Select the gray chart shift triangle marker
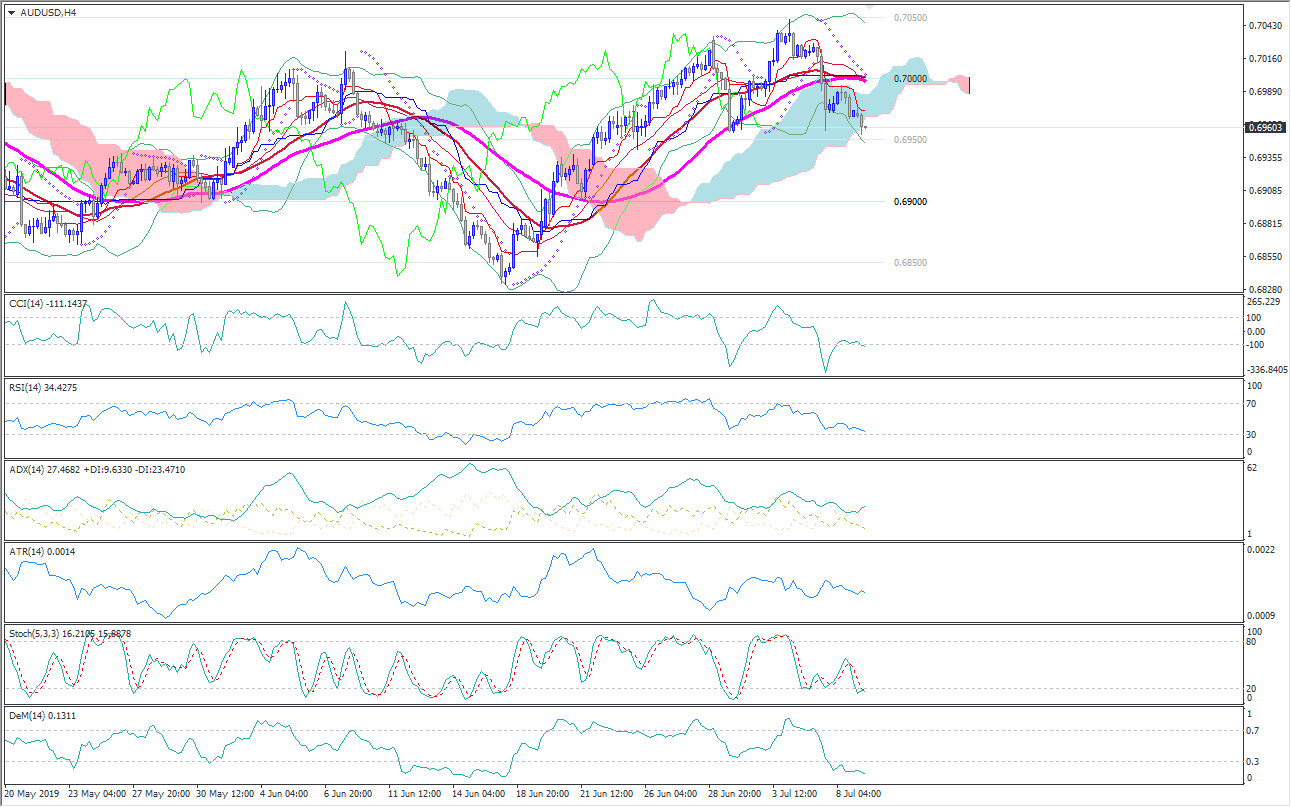The image size is (1291, 807). [x=869, y=7]
